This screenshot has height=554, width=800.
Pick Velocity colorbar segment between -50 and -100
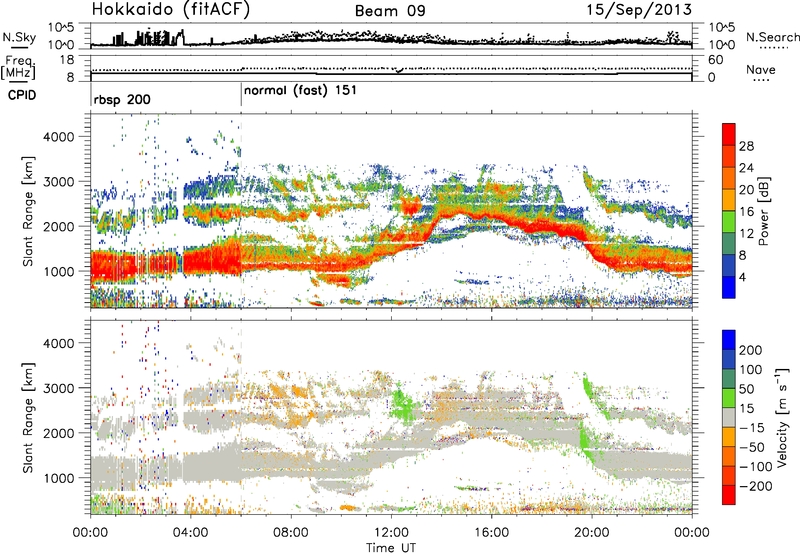pyautogui.click(x=729, y=456)
